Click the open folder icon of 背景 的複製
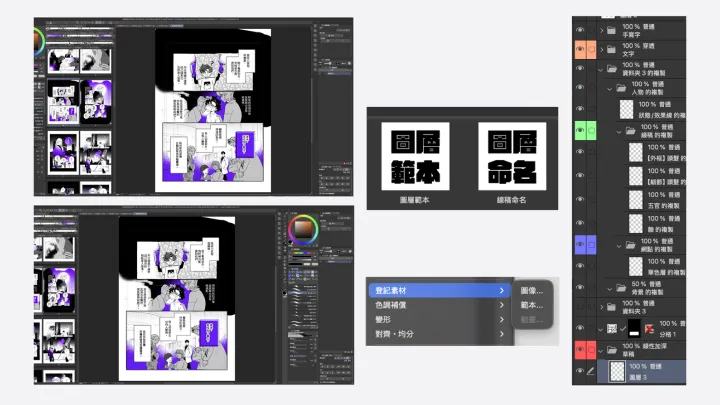 point(621,288)
